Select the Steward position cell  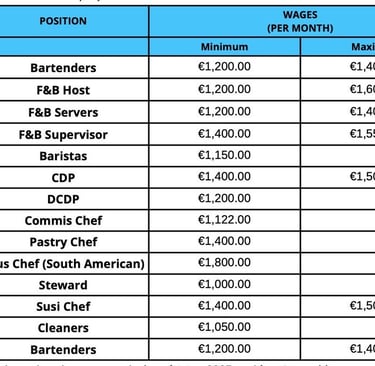[x=74, y=285]
